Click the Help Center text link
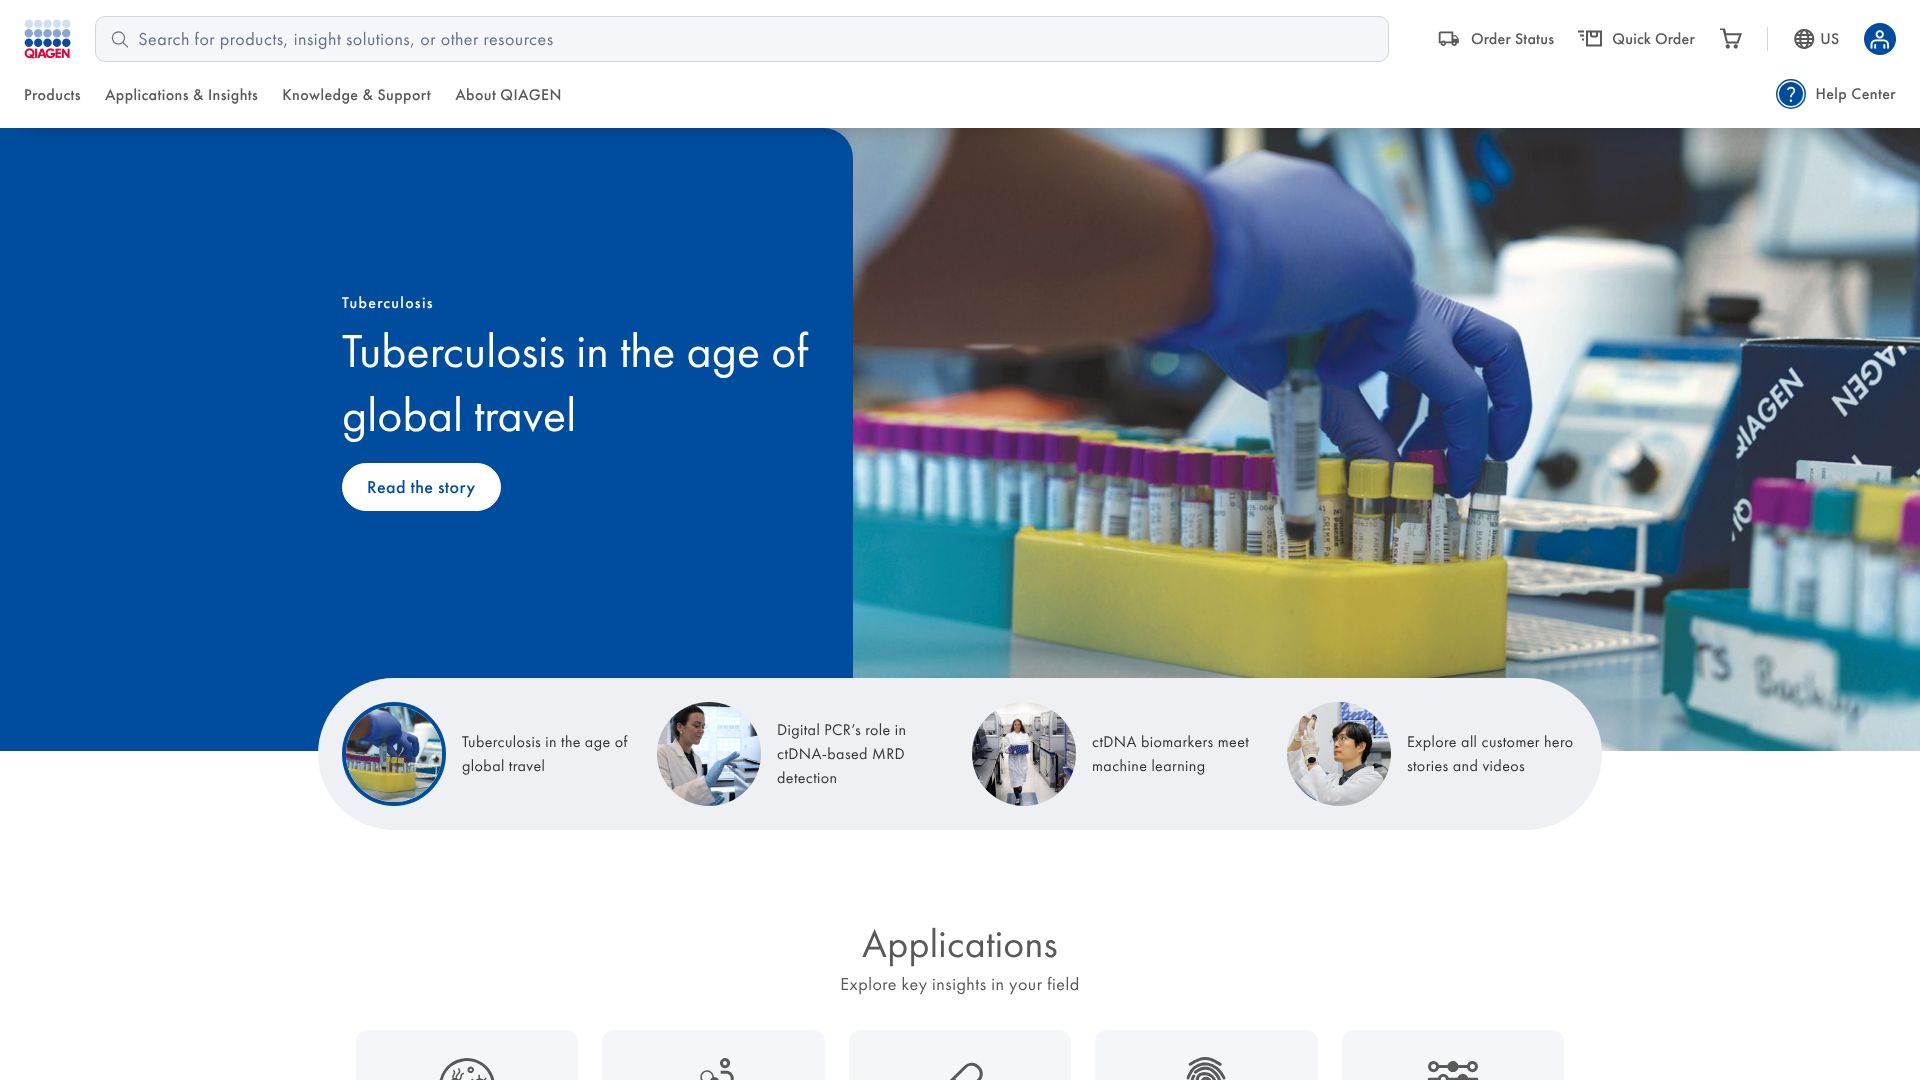Viewport: 1920px width, 1080px height. [x=1854, y=94]
